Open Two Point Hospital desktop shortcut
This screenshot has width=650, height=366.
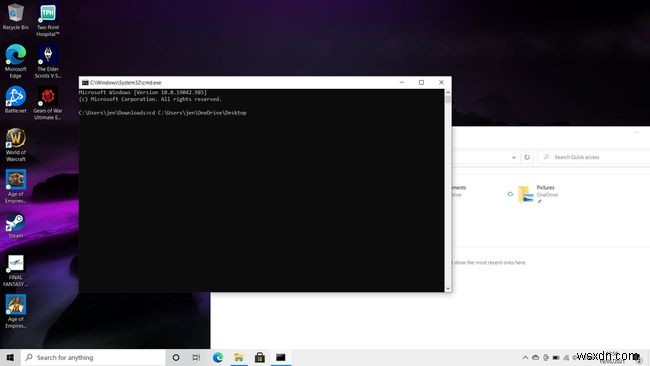(48, 20)
